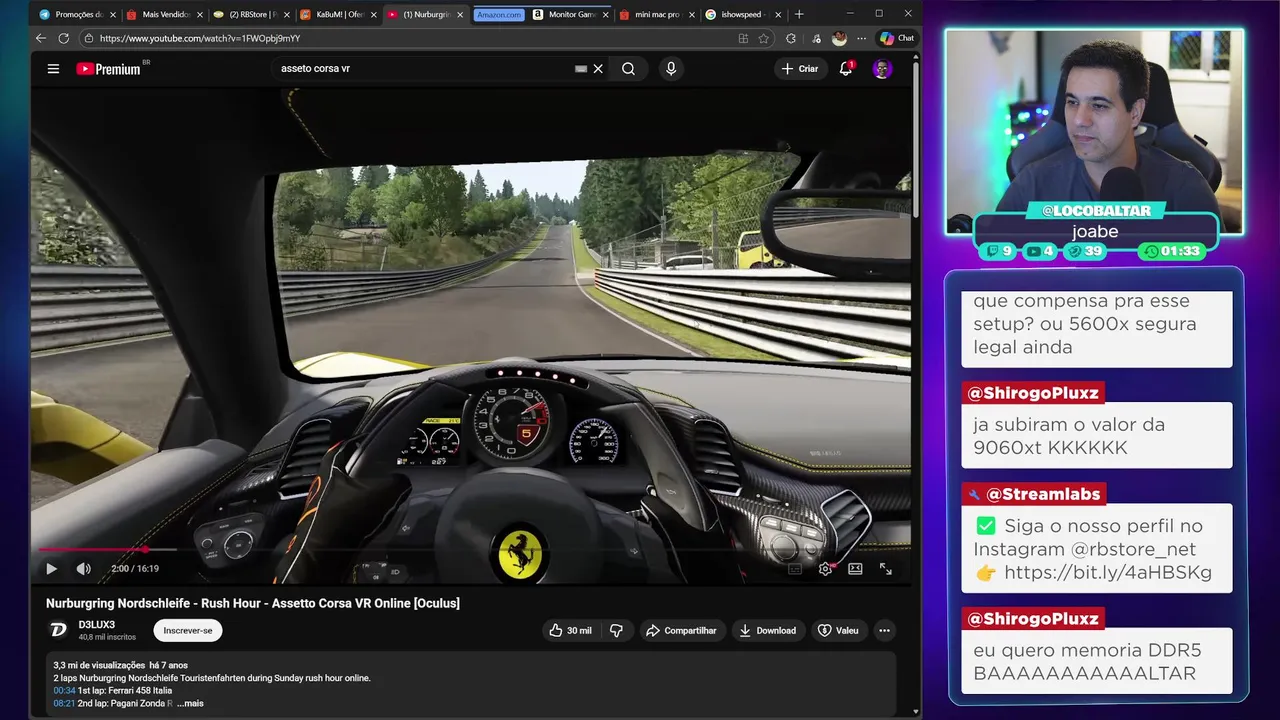1280x720 pixels.
Task: Close the Nurburgring YouTube tab
Action: (460, 15)
